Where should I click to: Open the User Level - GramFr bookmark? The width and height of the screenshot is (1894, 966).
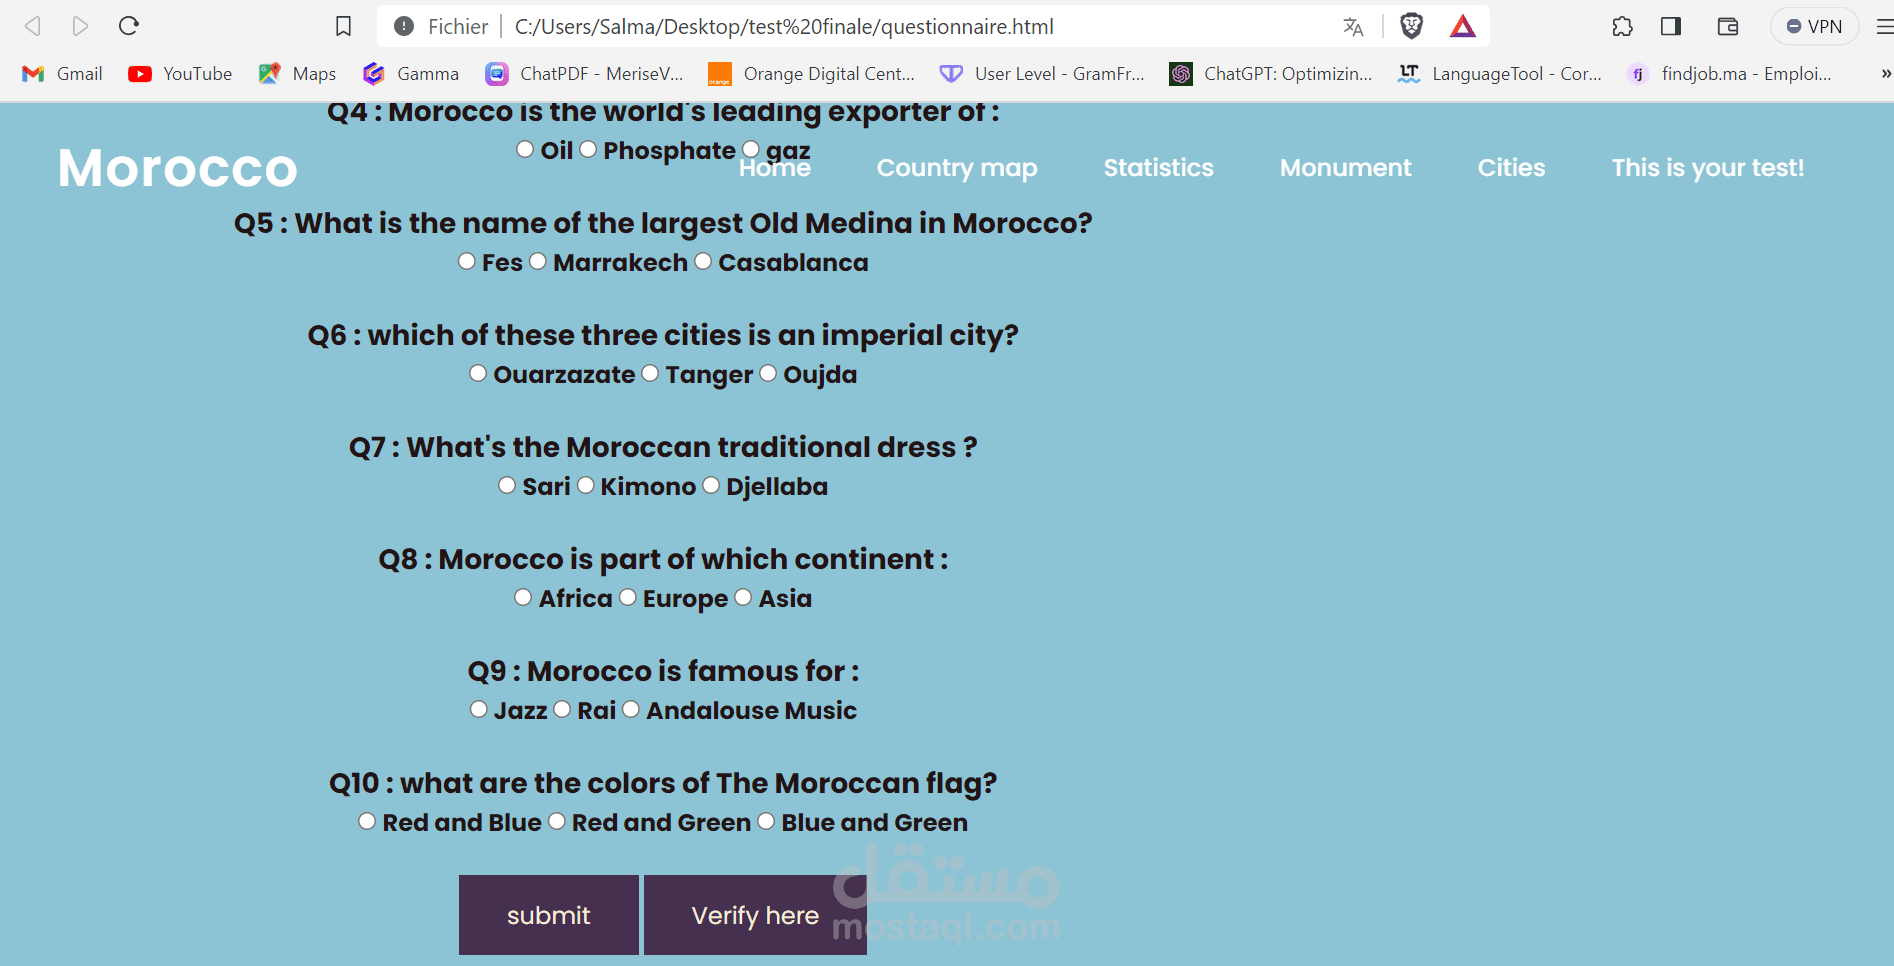pyautogui.click(x=1042, y=73)
